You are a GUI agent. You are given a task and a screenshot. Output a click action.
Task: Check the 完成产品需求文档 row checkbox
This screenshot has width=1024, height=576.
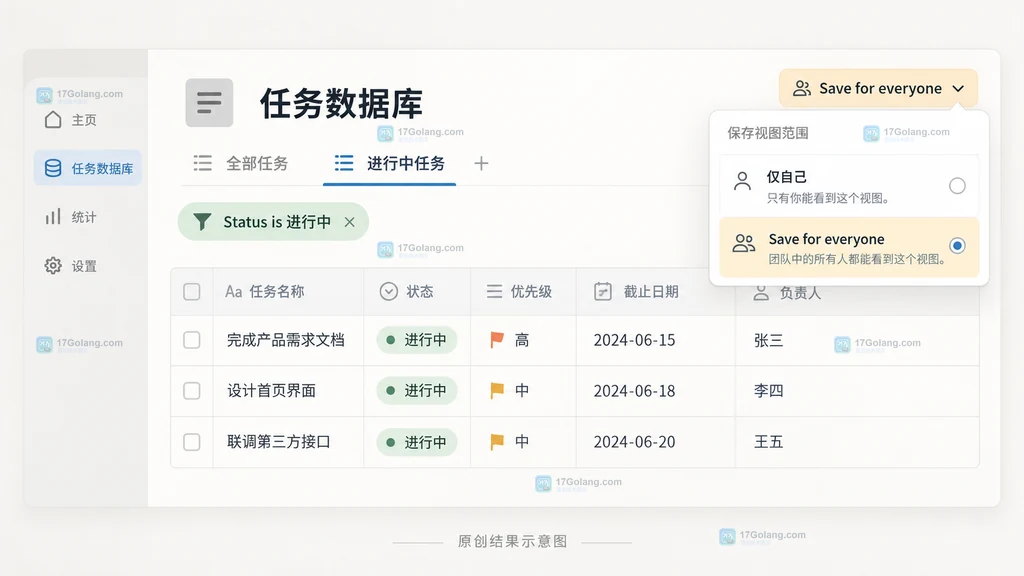click(191, 340)
